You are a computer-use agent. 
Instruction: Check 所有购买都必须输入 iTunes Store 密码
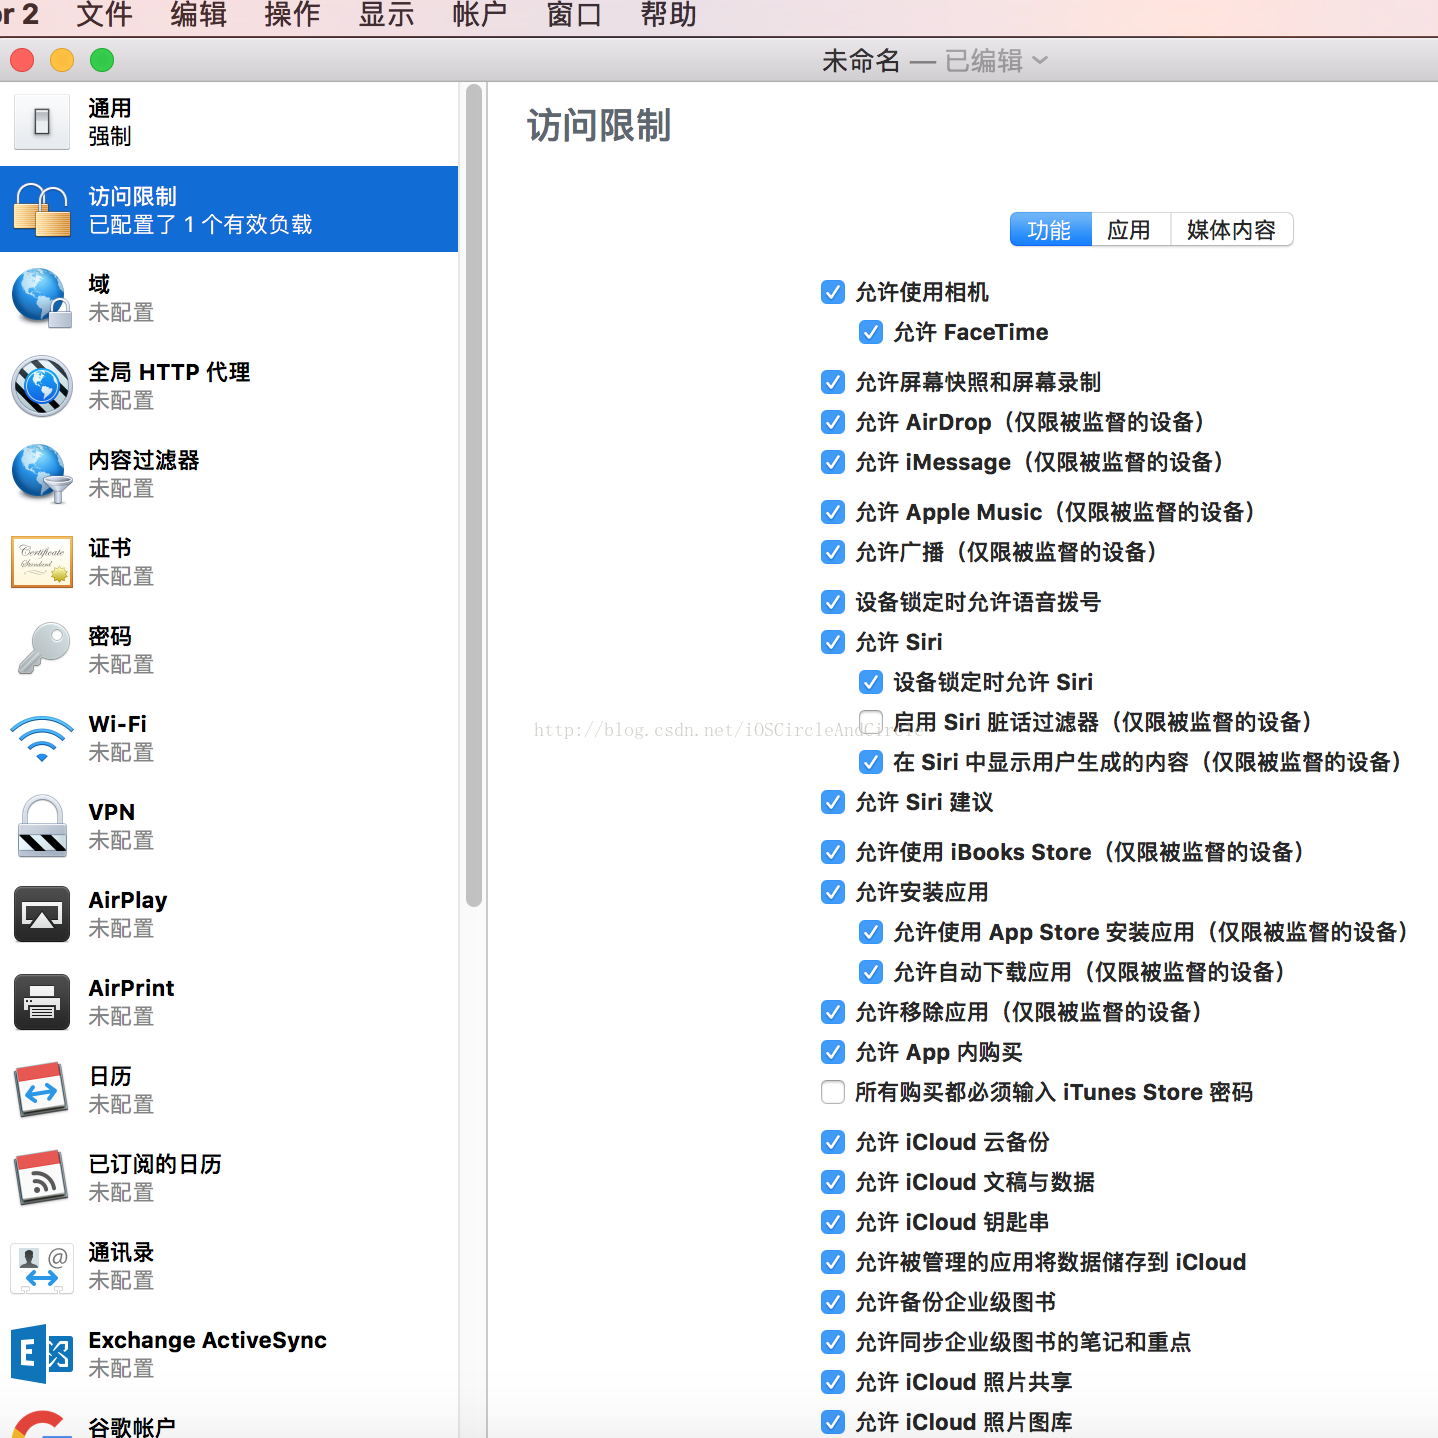pyautogui.click(x=833, y=1092)
